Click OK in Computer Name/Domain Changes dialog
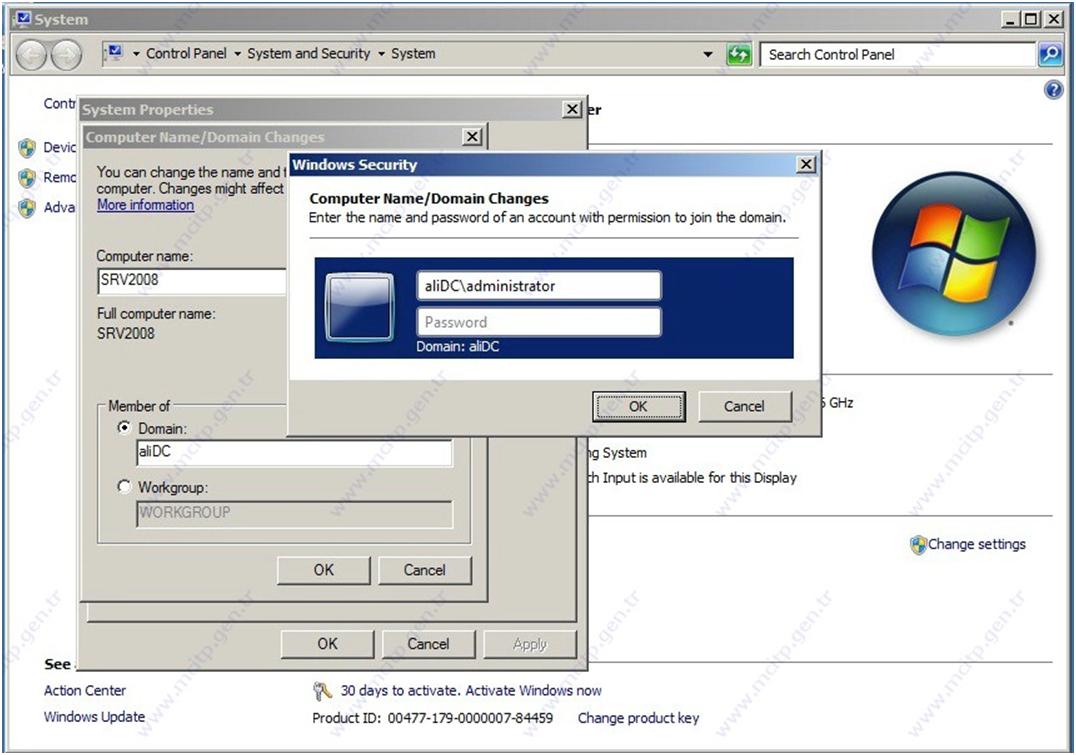1076x755 pixels. [x=324, y=570]
